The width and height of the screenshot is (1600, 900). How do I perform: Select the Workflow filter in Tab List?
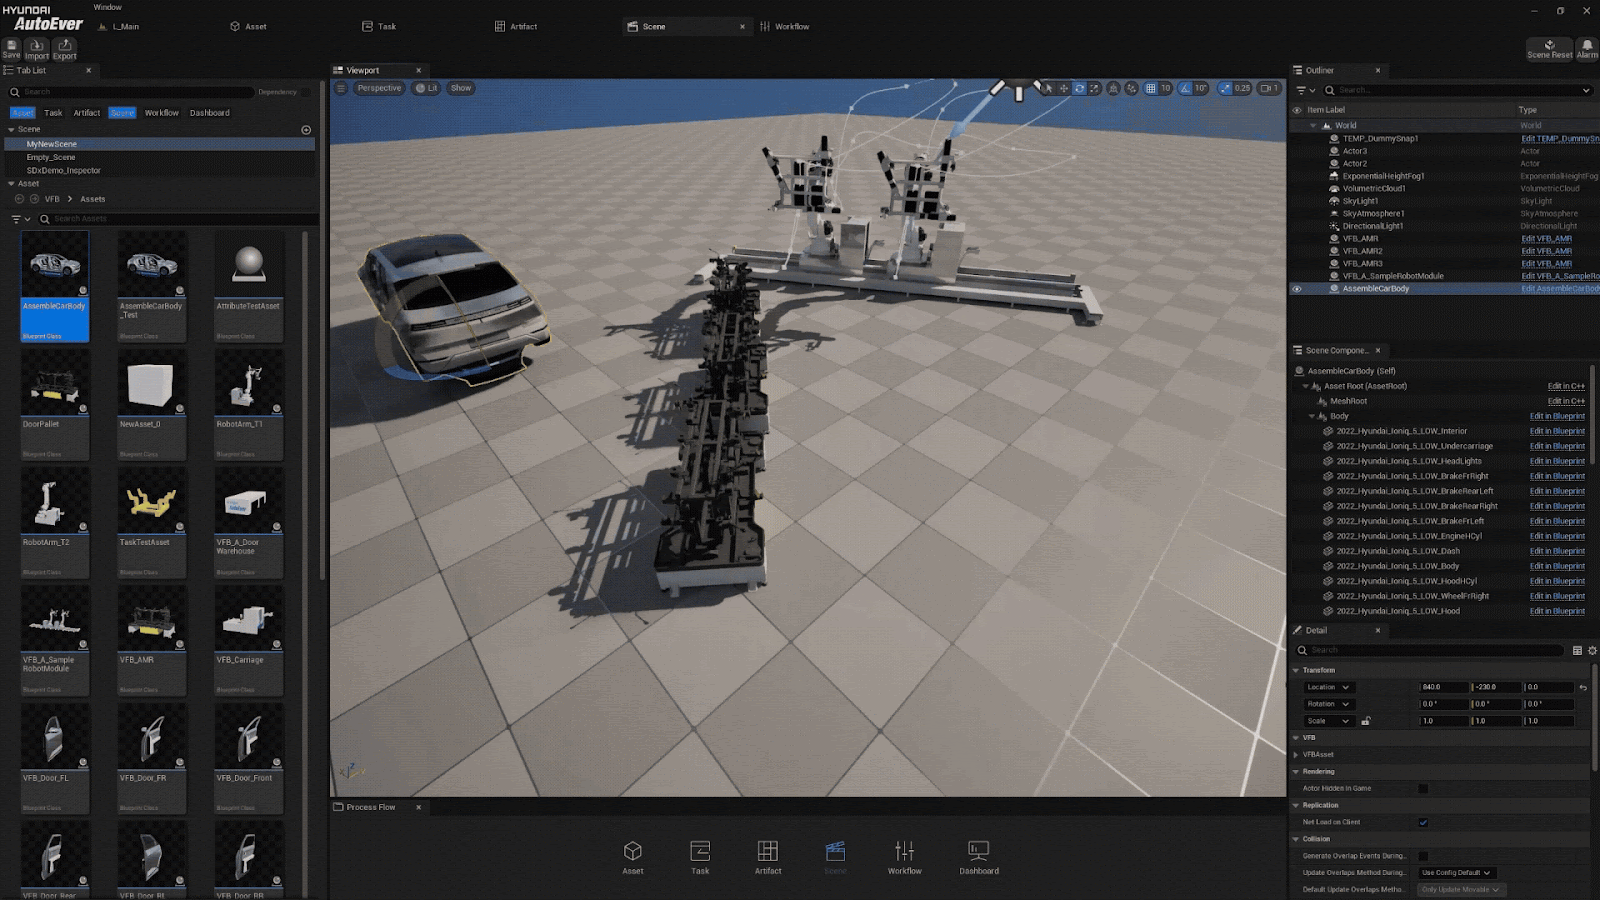[162, 113]
